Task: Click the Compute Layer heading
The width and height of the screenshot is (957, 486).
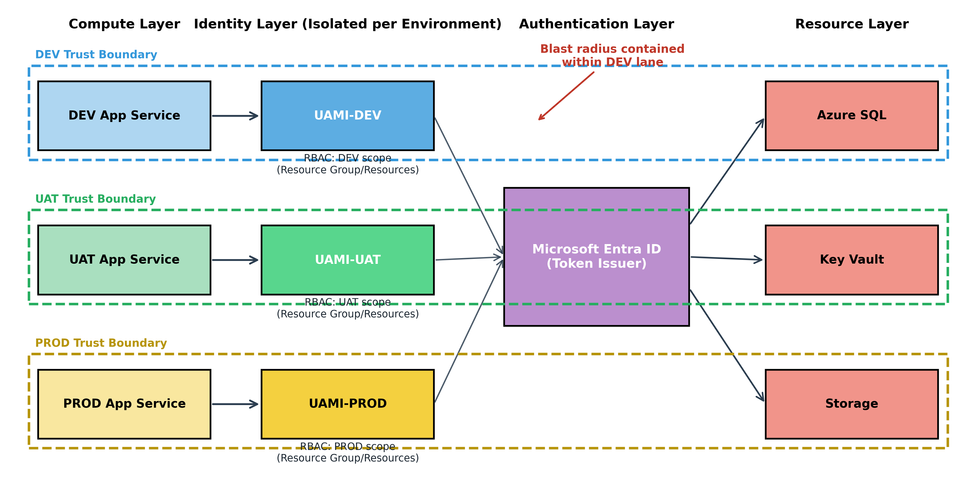Action: [125, 24]
